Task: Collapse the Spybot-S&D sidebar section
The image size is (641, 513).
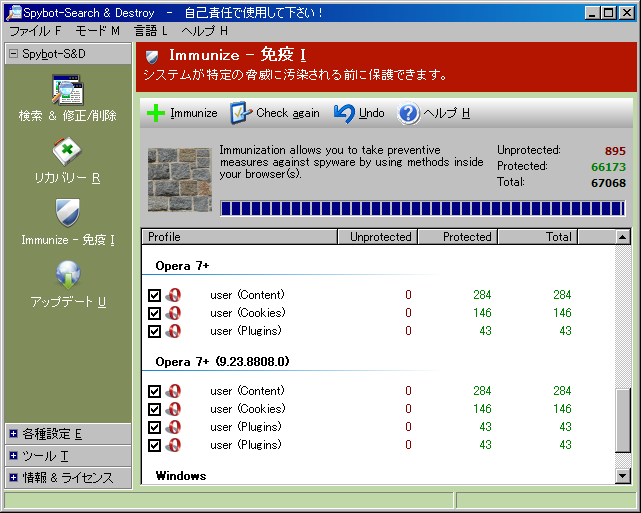Action: 13,54
